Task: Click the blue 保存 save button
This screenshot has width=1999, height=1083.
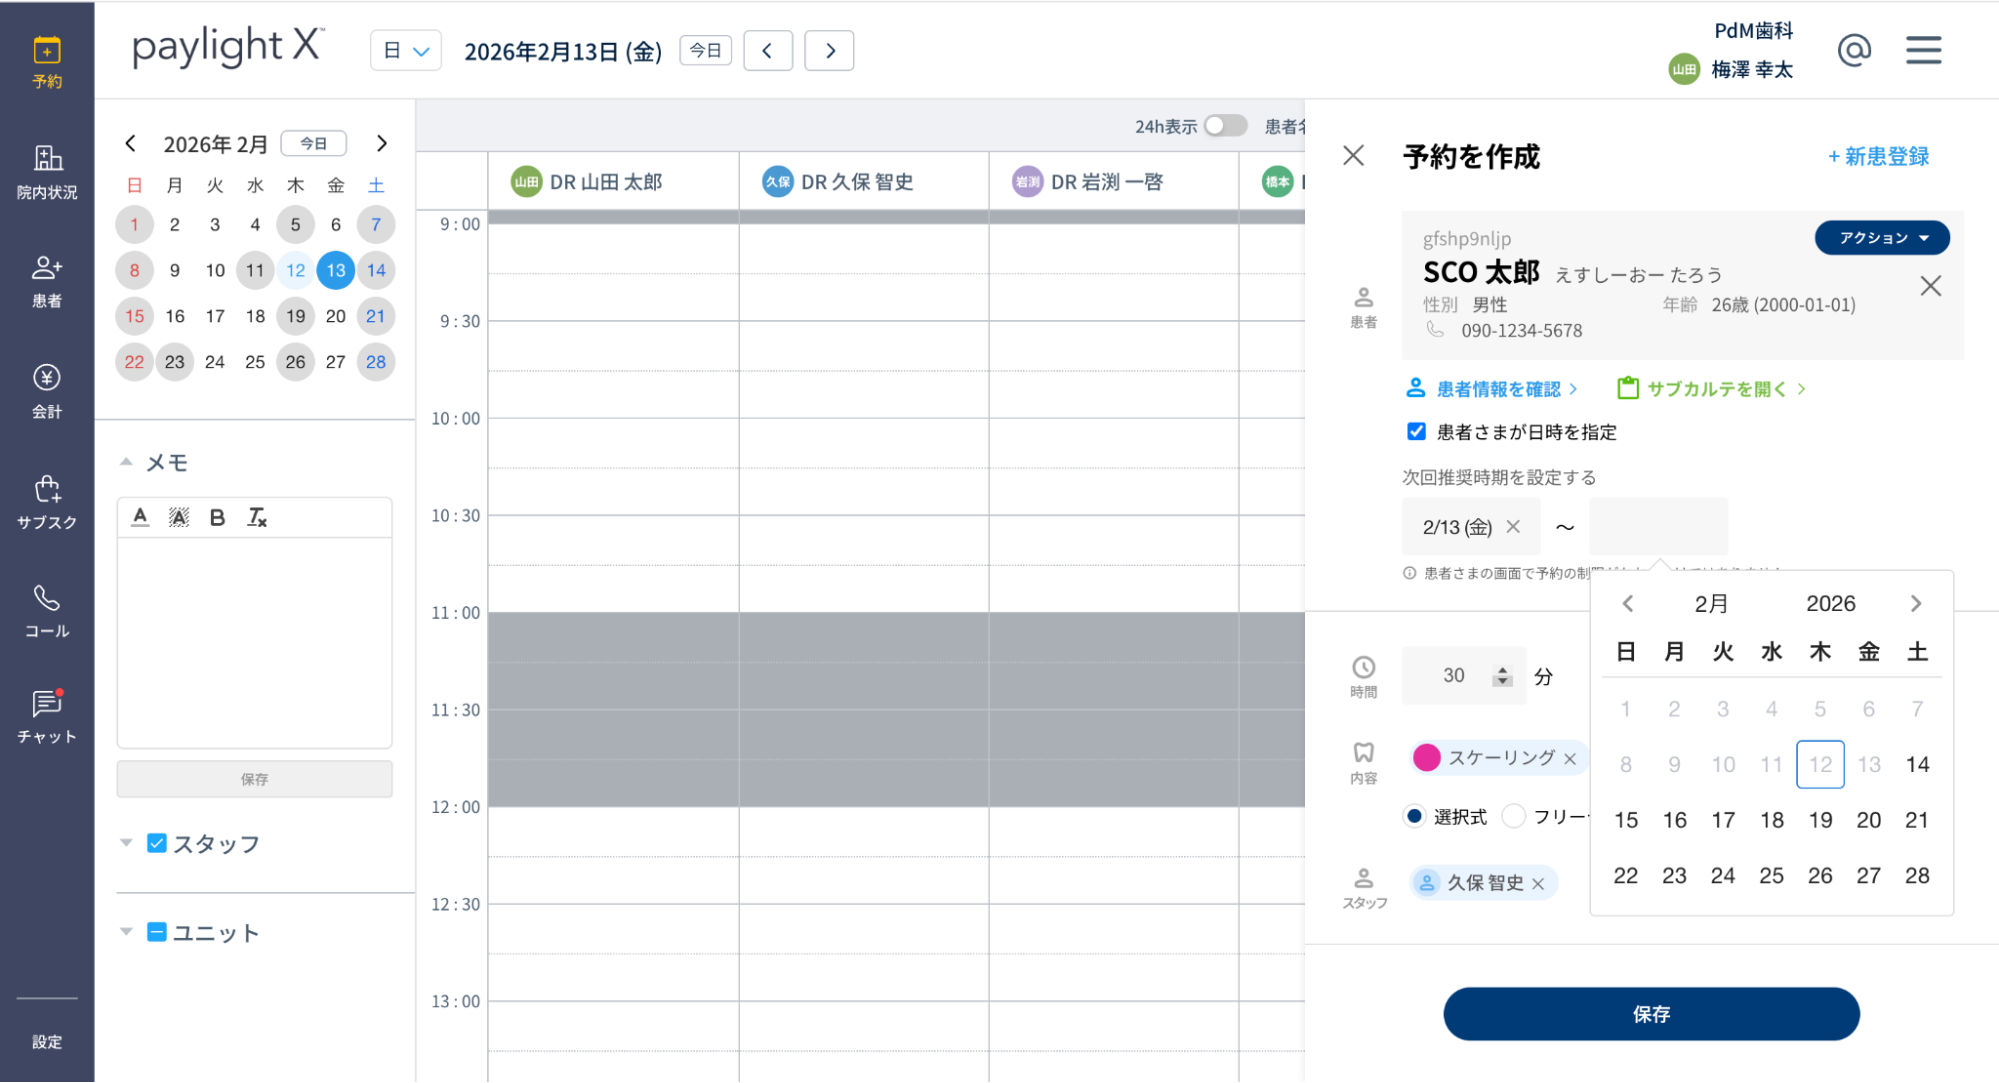Action: pyautogui.click(x=1650, y=1014)
